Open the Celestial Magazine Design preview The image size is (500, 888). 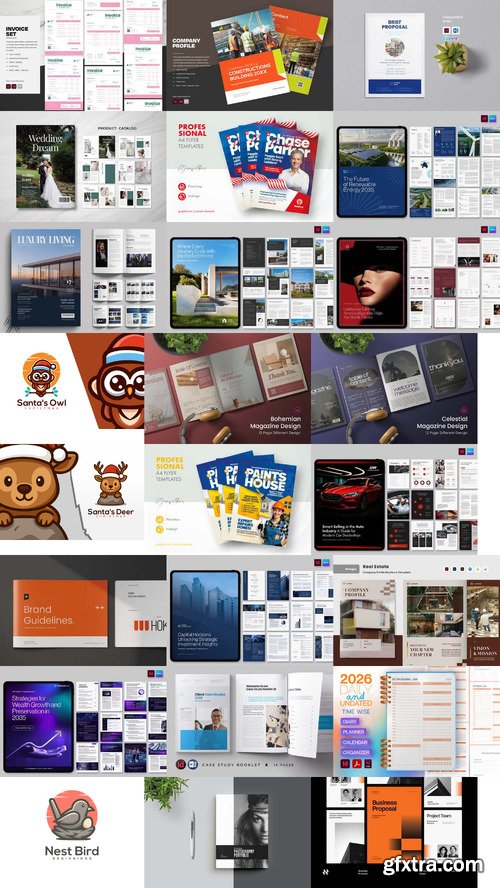(394, 388)
